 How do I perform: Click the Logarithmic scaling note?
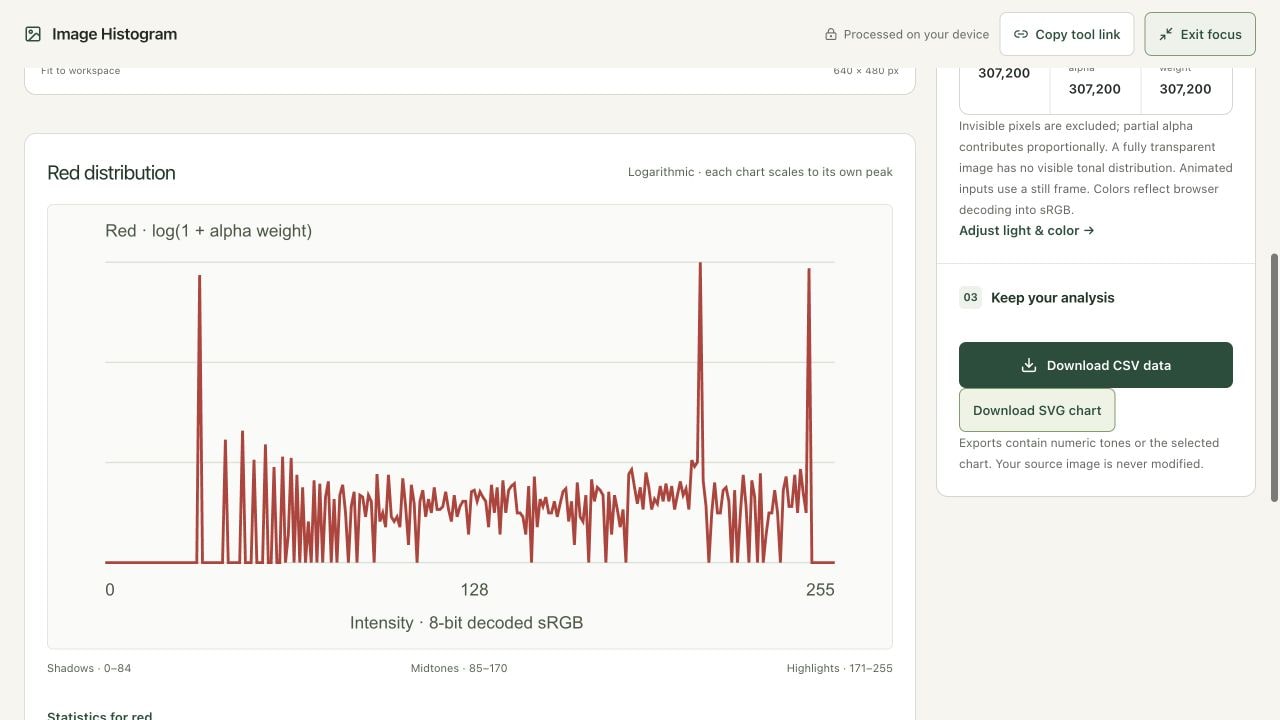(760, 172)
